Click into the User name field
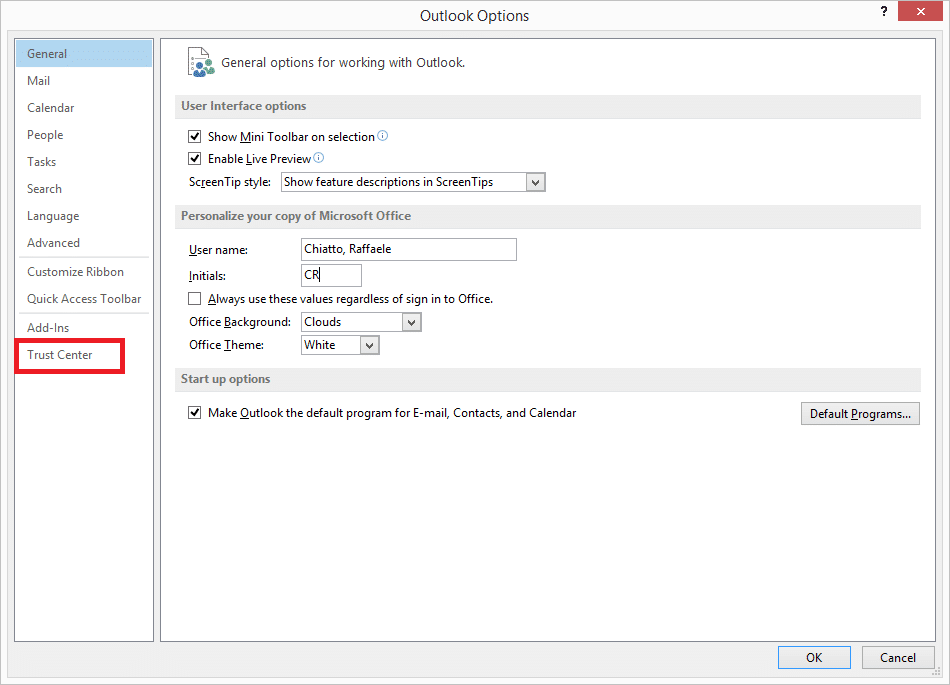The width and height of the screenshot is (950, 685). point(408,250)
